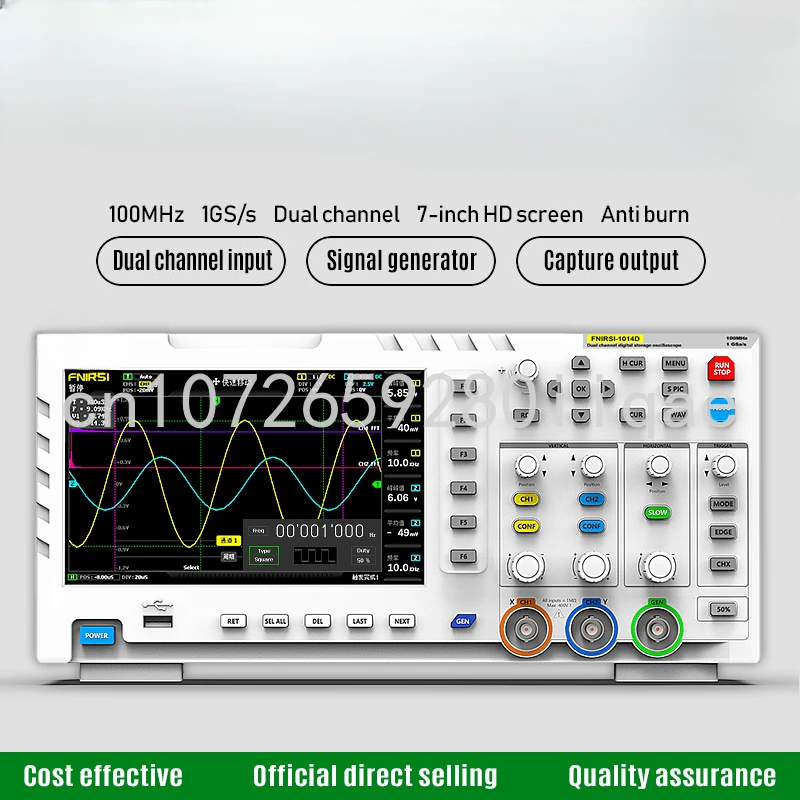800x800 pixels.
Task: Click the CH2 vertical position knob
Action: (x=592, y=465)
